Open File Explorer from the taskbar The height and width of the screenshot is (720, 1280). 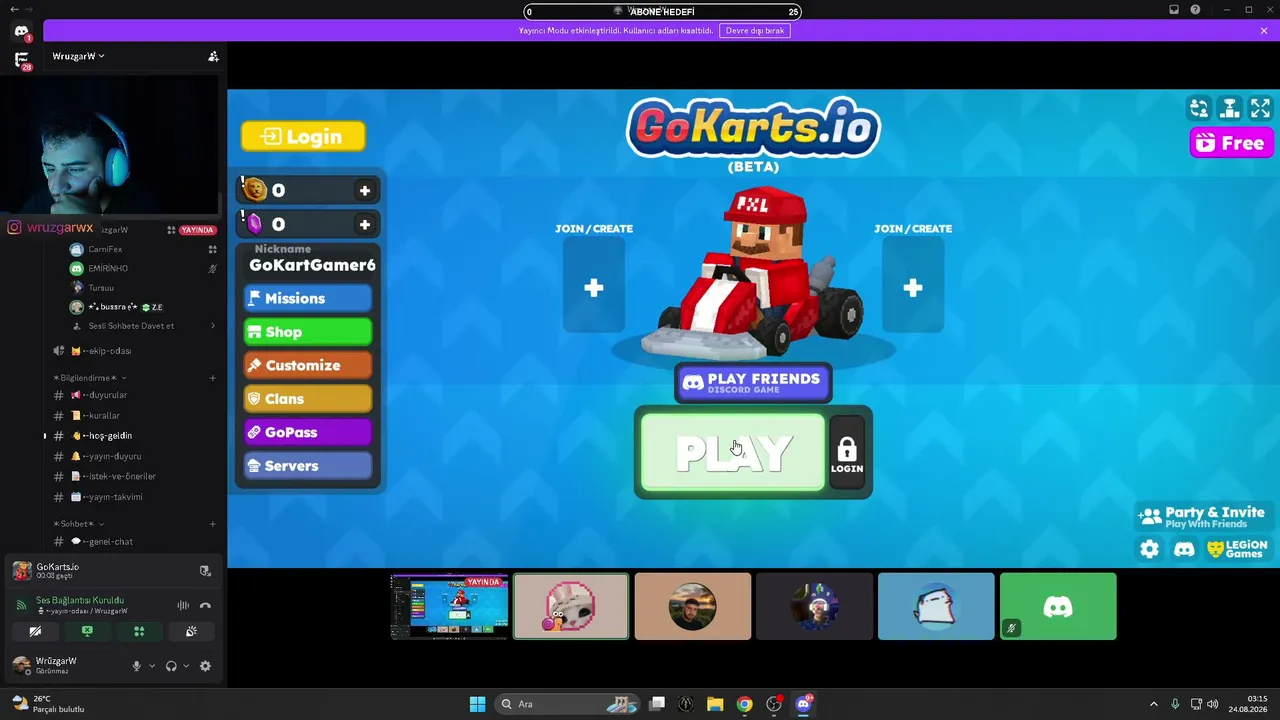pyautogui.click(x=715, y=704)
